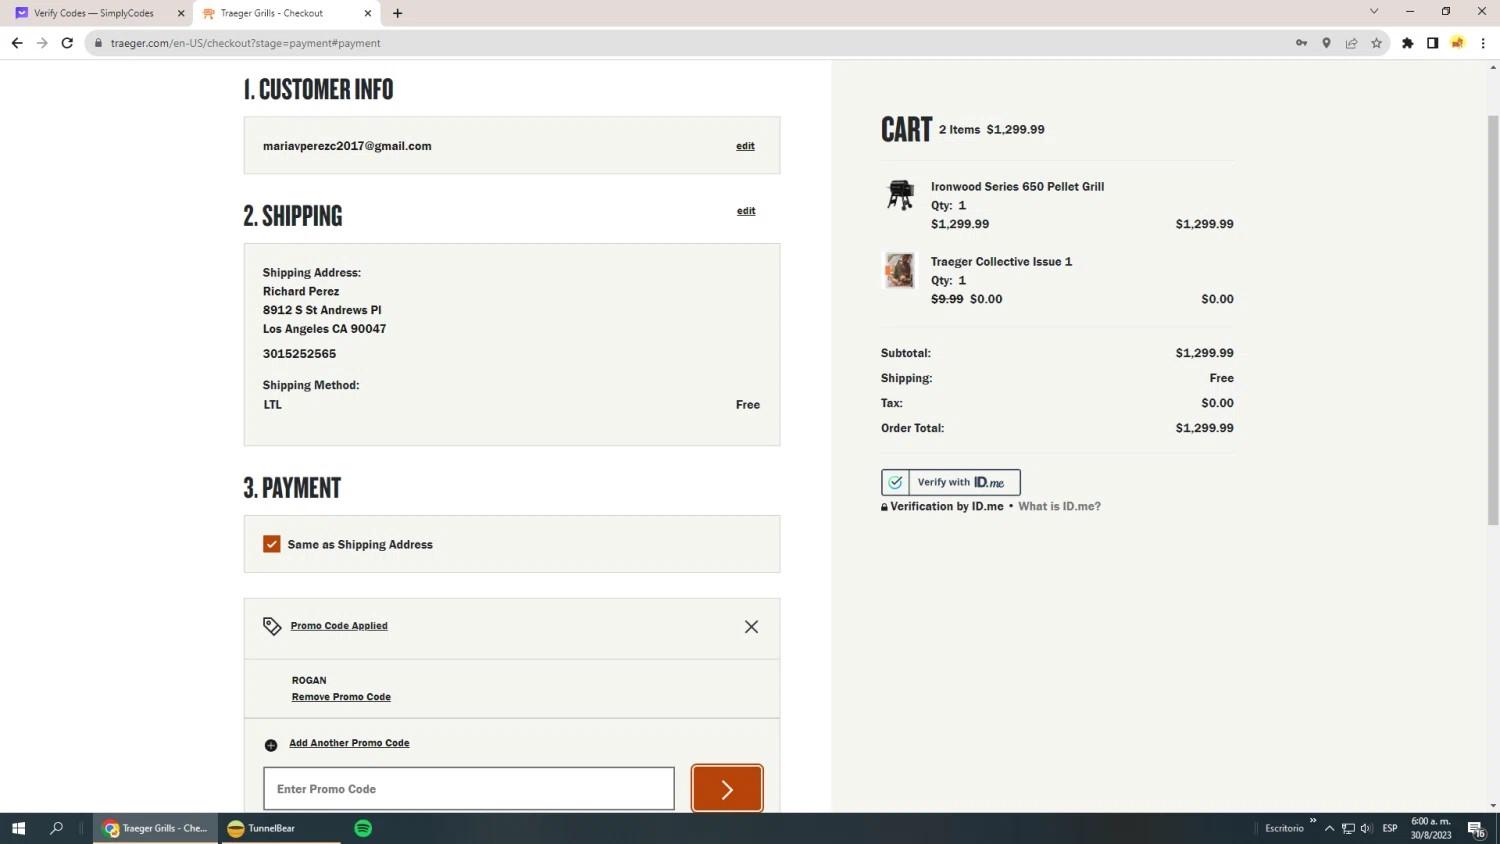
Task: Click Verify with ID.me button
Action: coord(951,482)
